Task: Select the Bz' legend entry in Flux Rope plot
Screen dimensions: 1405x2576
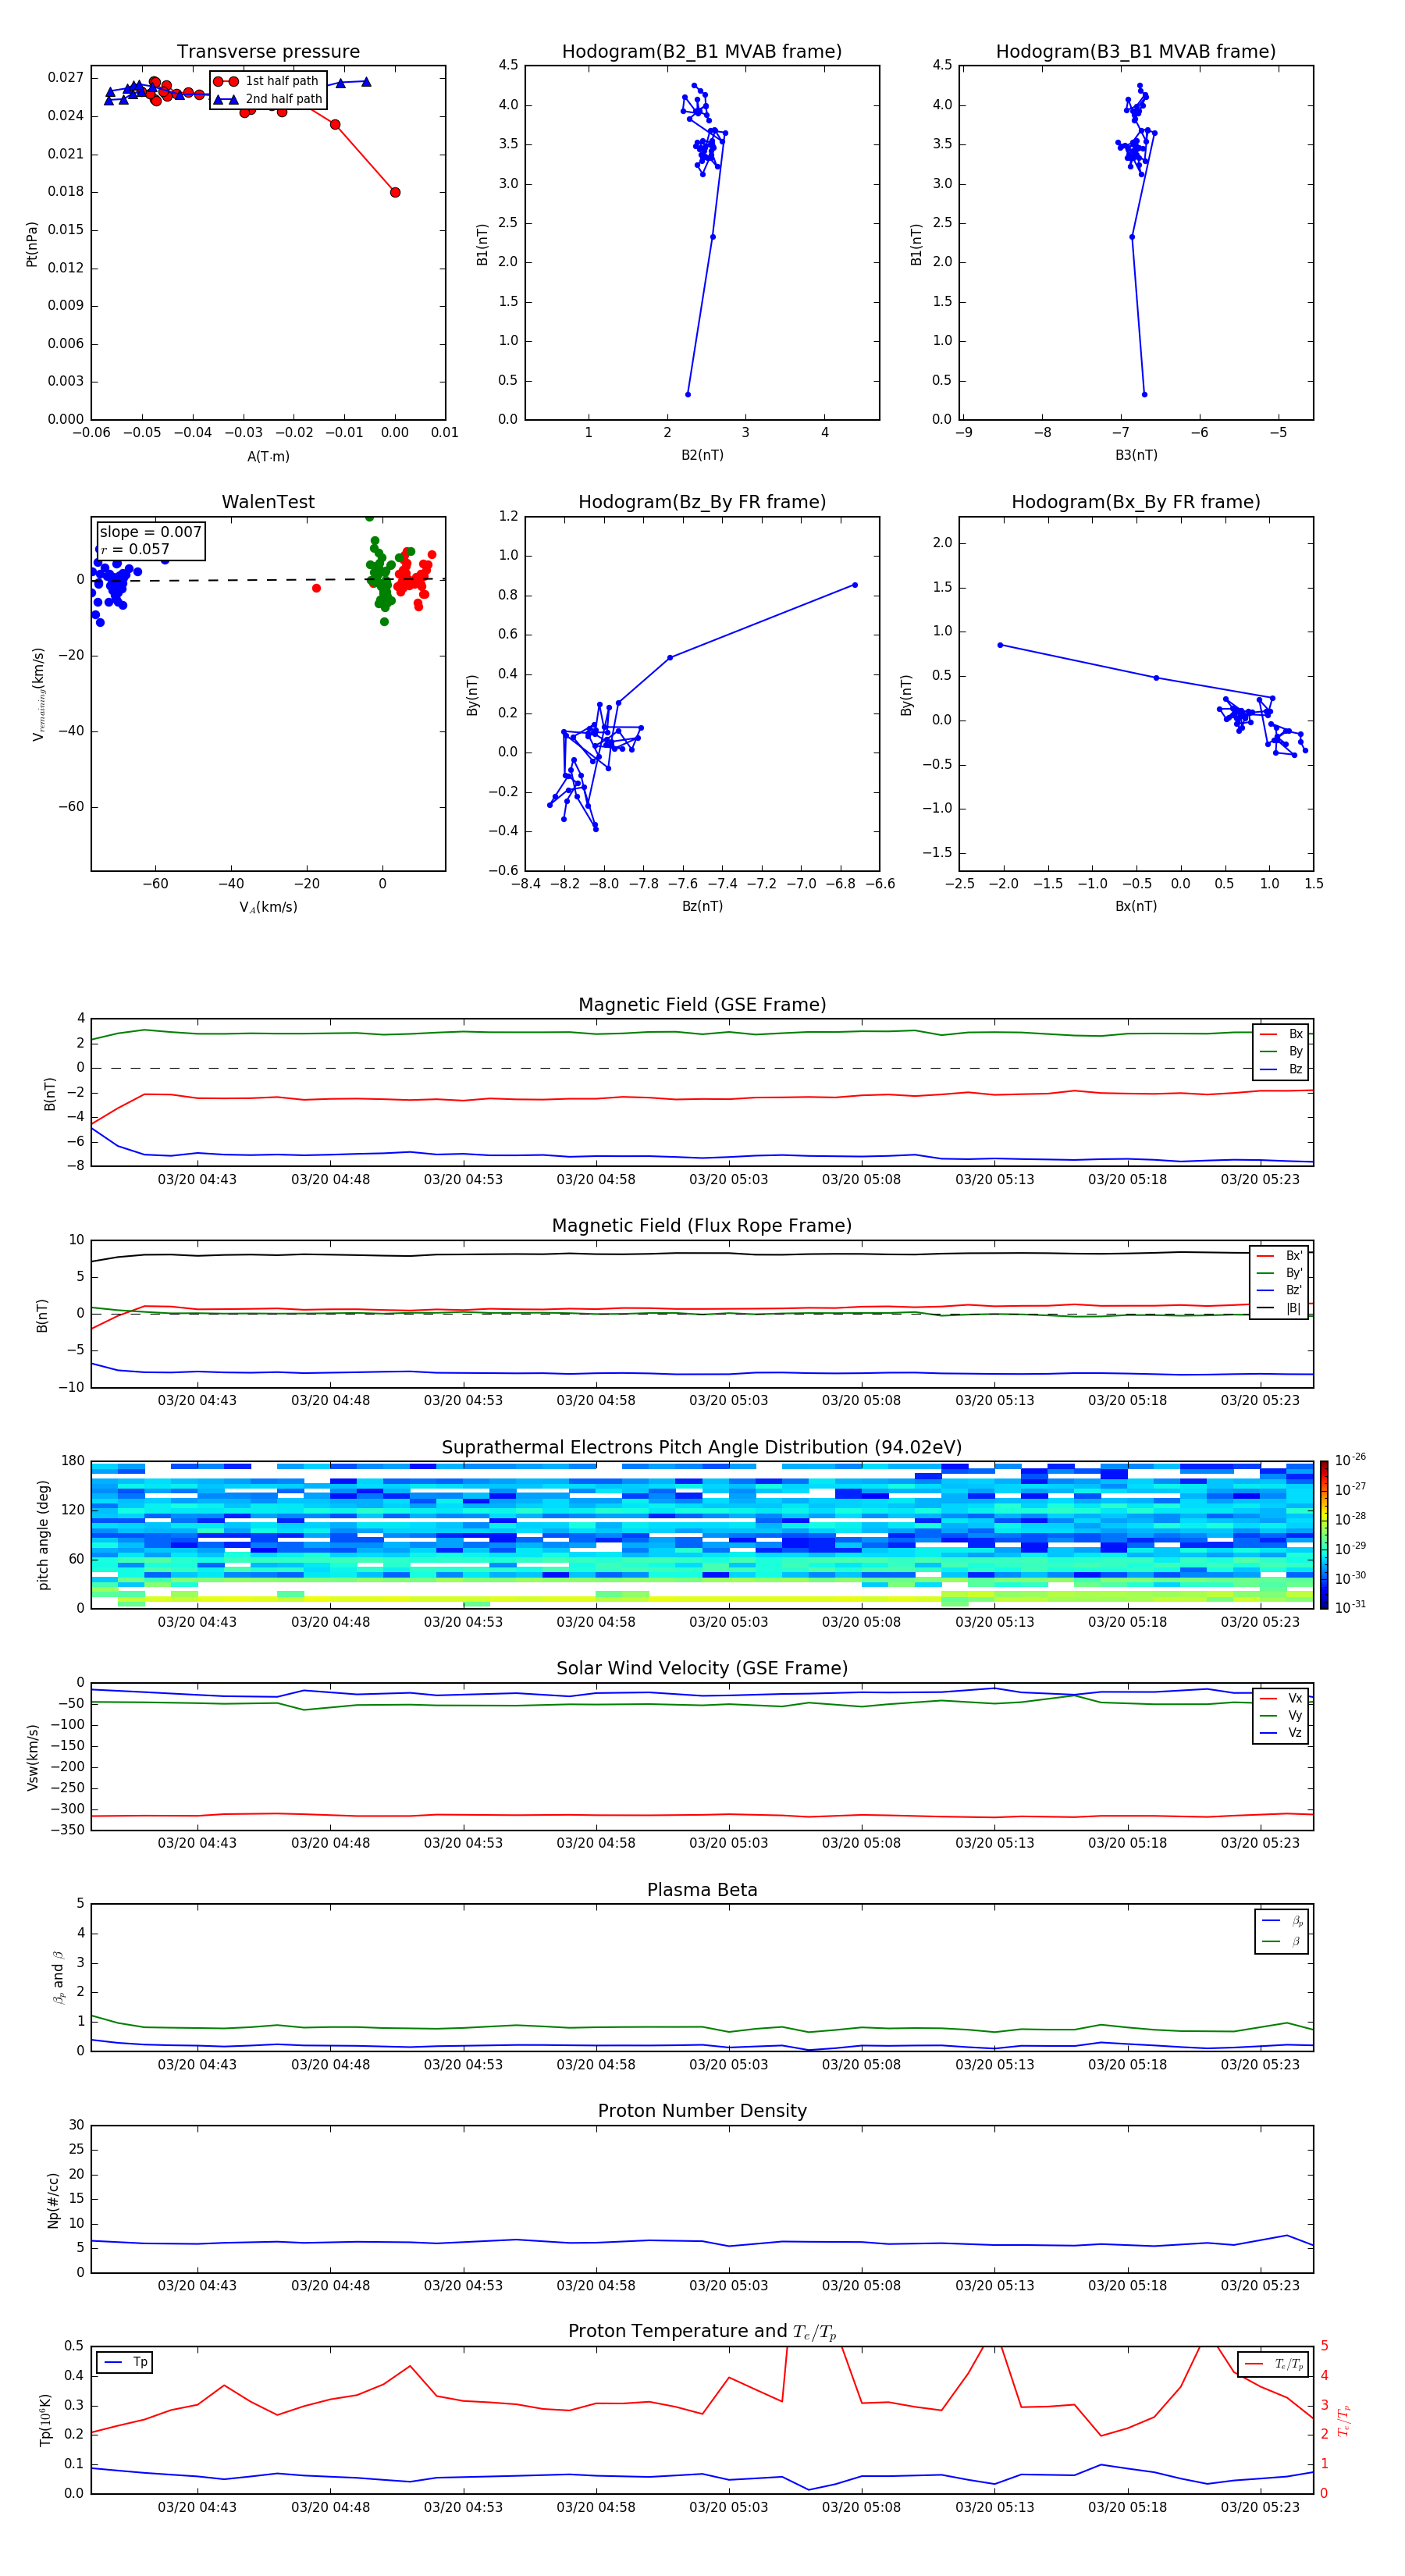Action: [1280, 1290]
